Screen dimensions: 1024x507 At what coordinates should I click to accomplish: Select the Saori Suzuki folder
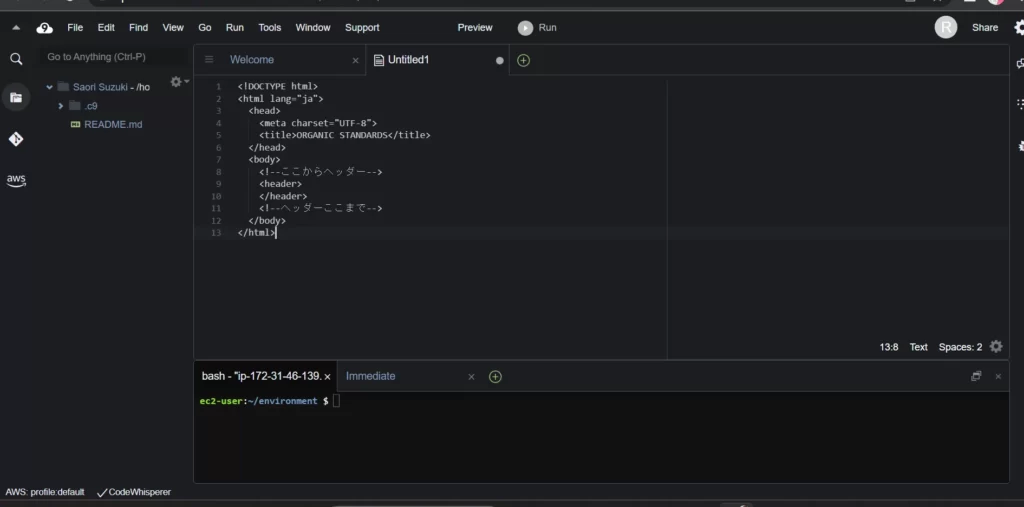tap(101, 87)
